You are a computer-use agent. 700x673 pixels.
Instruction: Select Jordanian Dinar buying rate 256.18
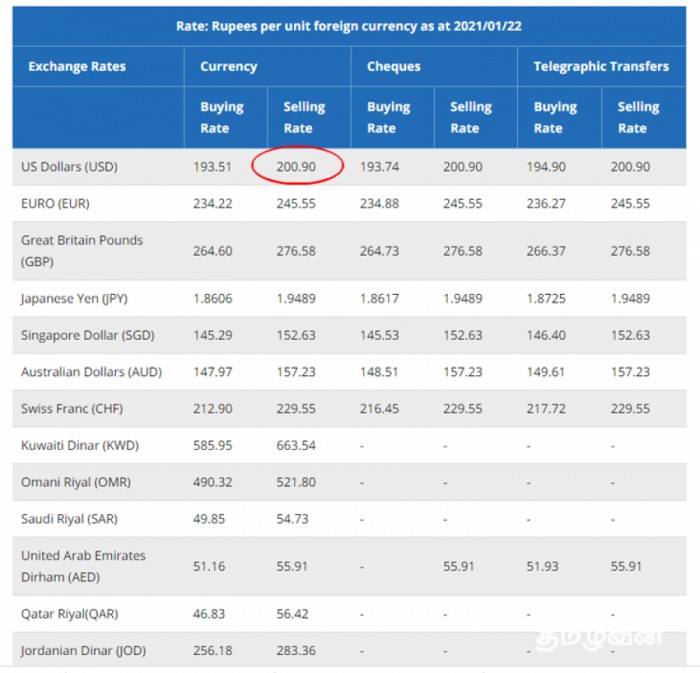click(213, 651)
